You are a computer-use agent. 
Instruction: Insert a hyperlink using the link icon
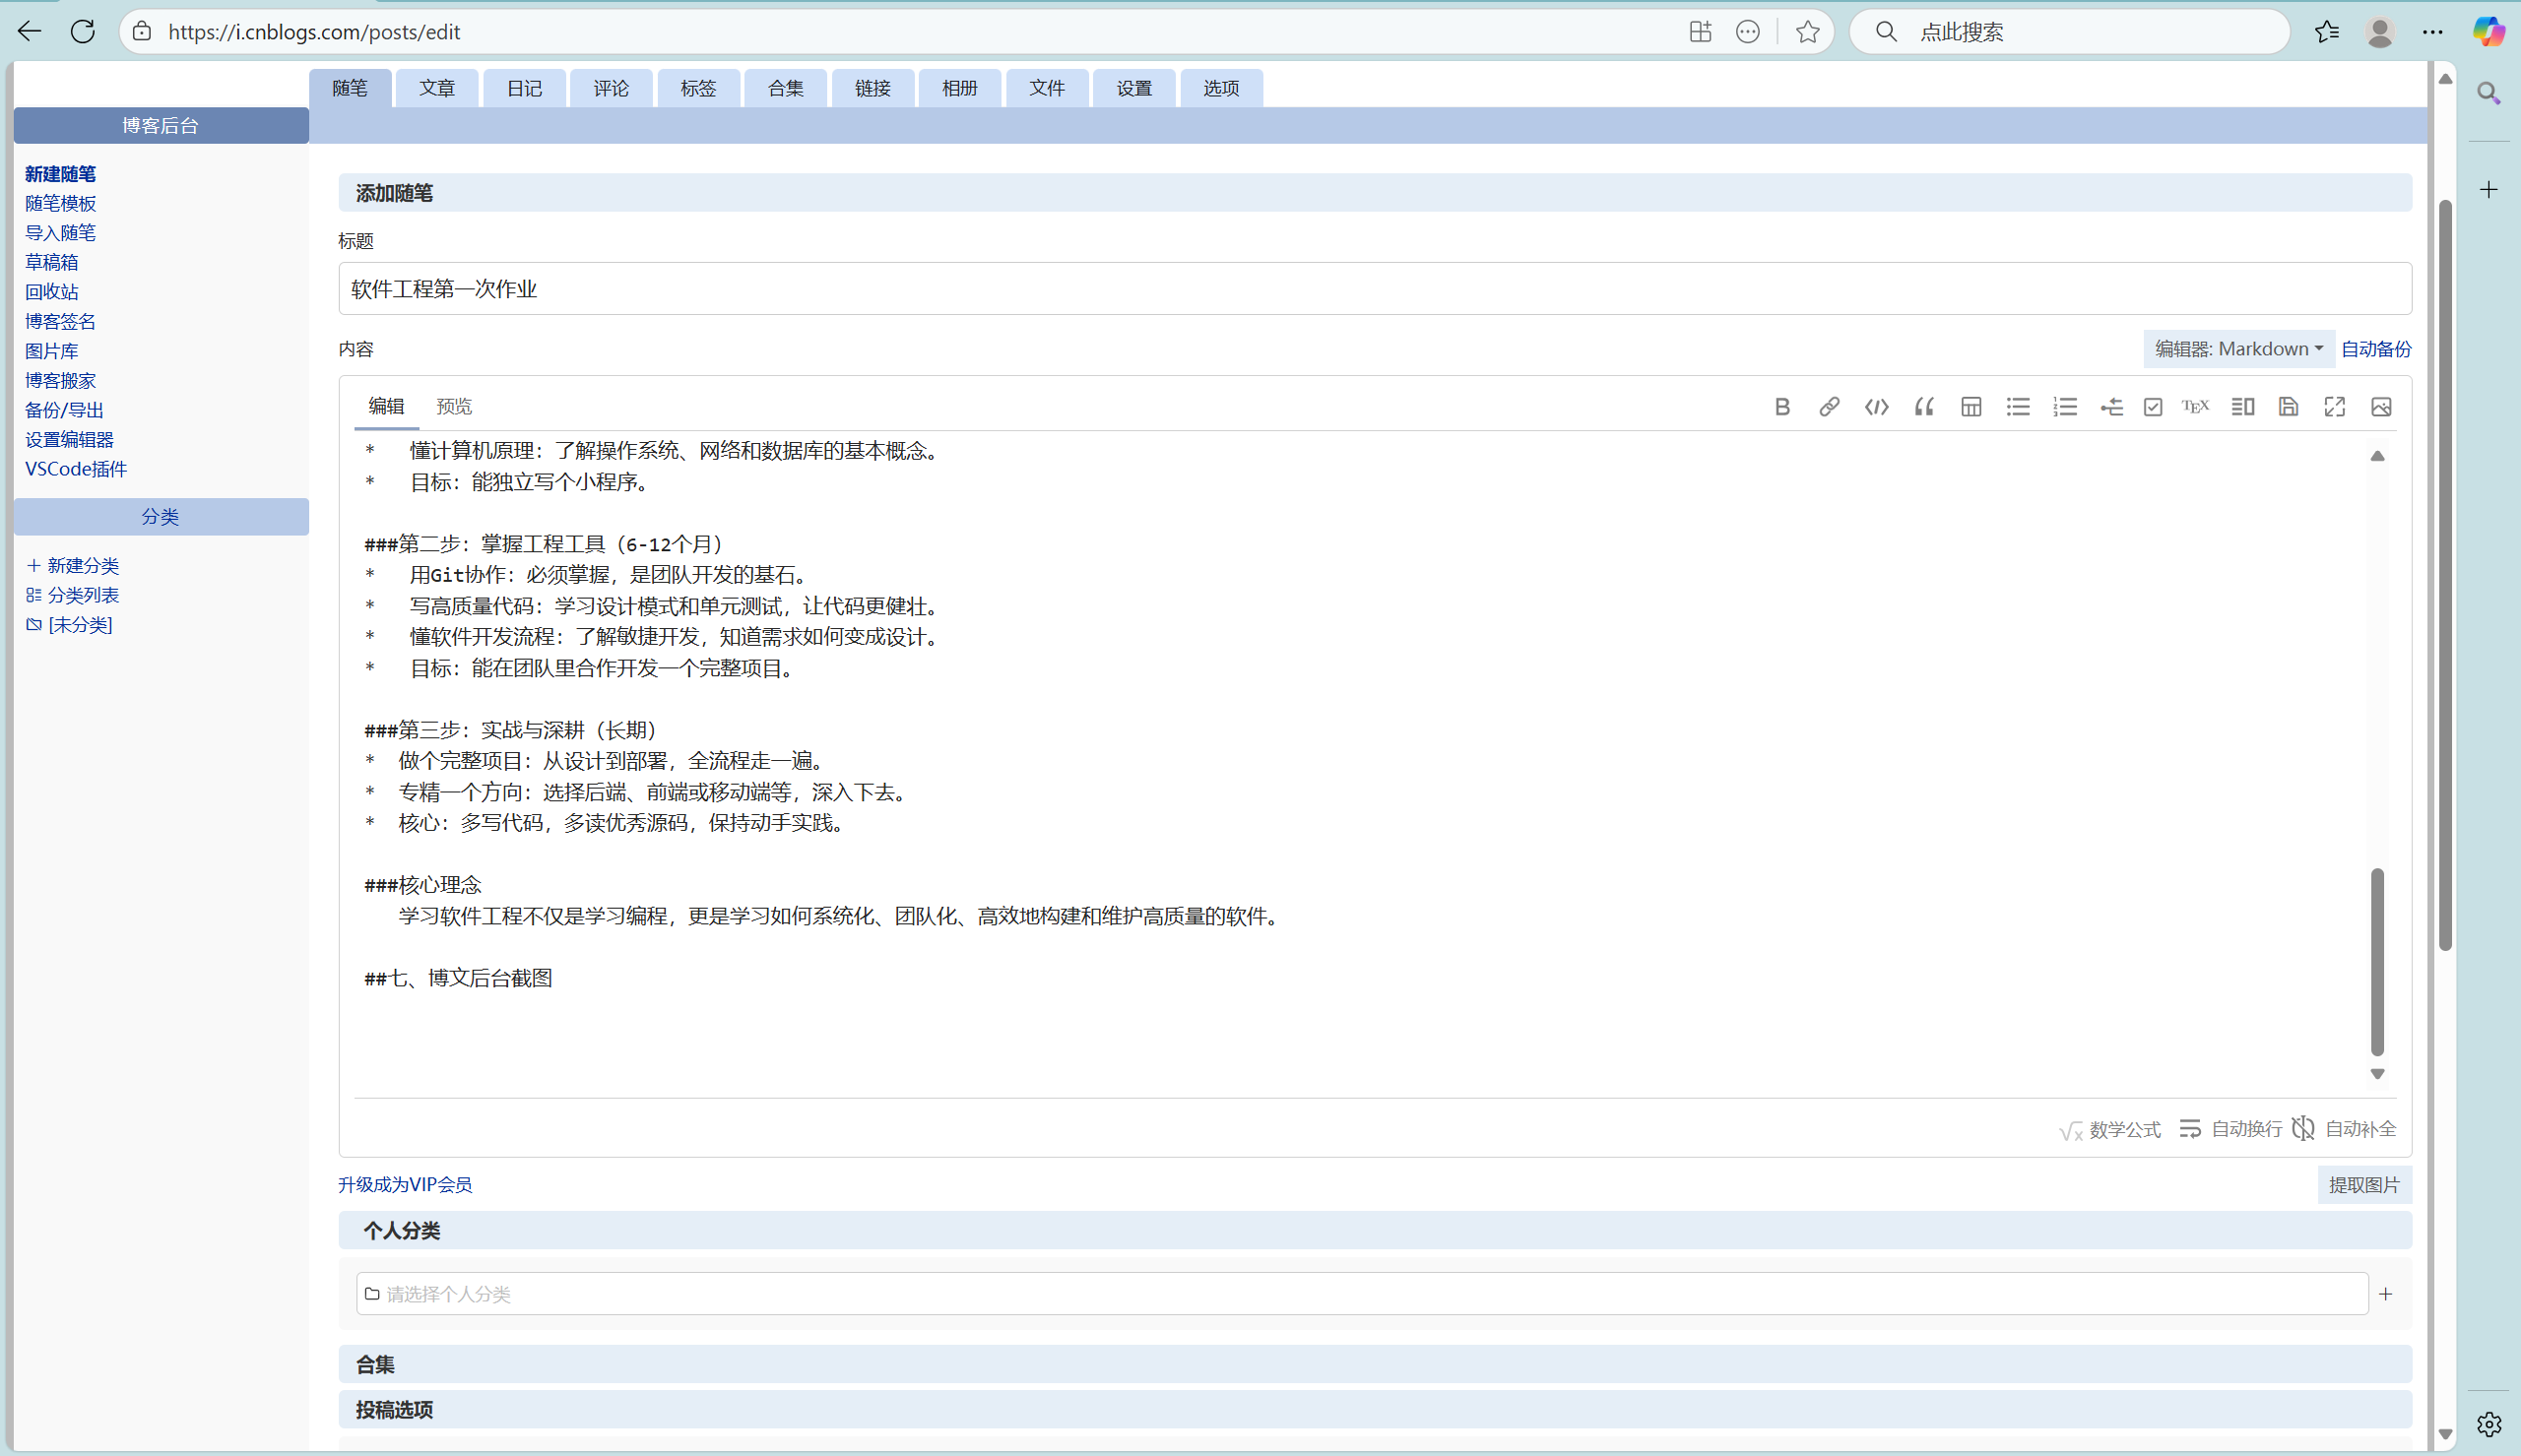(1829, 407)
